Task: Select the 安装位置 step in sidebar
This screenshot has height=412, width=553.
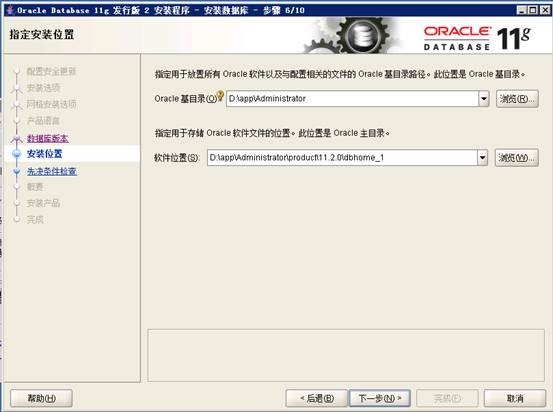Action: [x=44, y=154]
